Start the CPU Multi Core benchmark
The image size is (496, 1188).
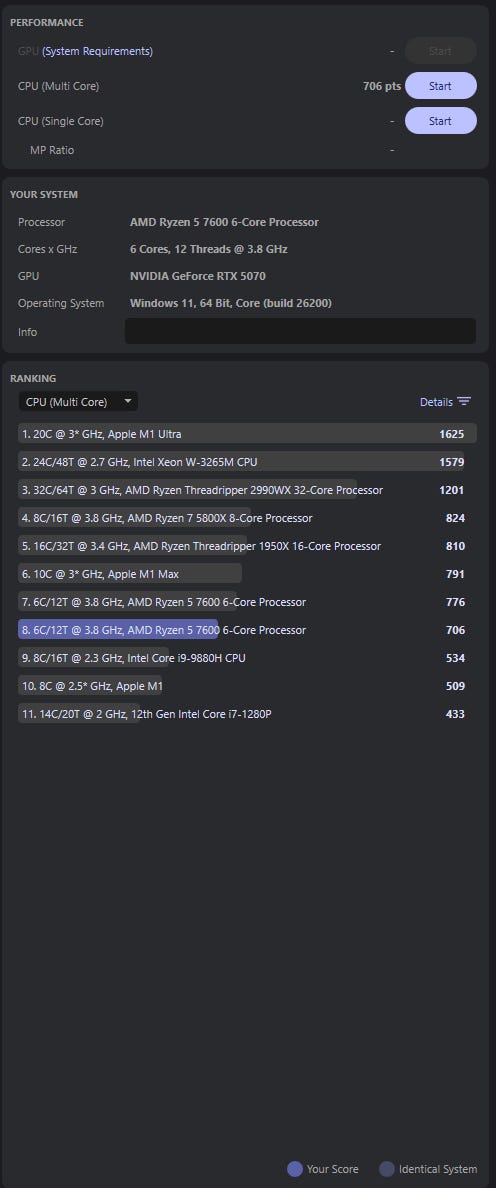pos(441,86)
